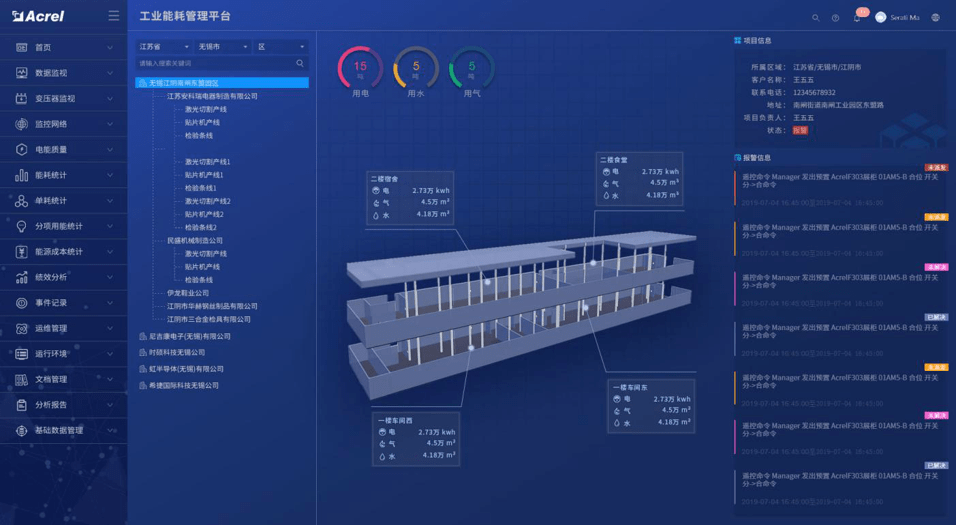Viewport: 956px width, 525px height.
Task: Open 数据监视 sidebar icon
Action: (x=21, y=73)
